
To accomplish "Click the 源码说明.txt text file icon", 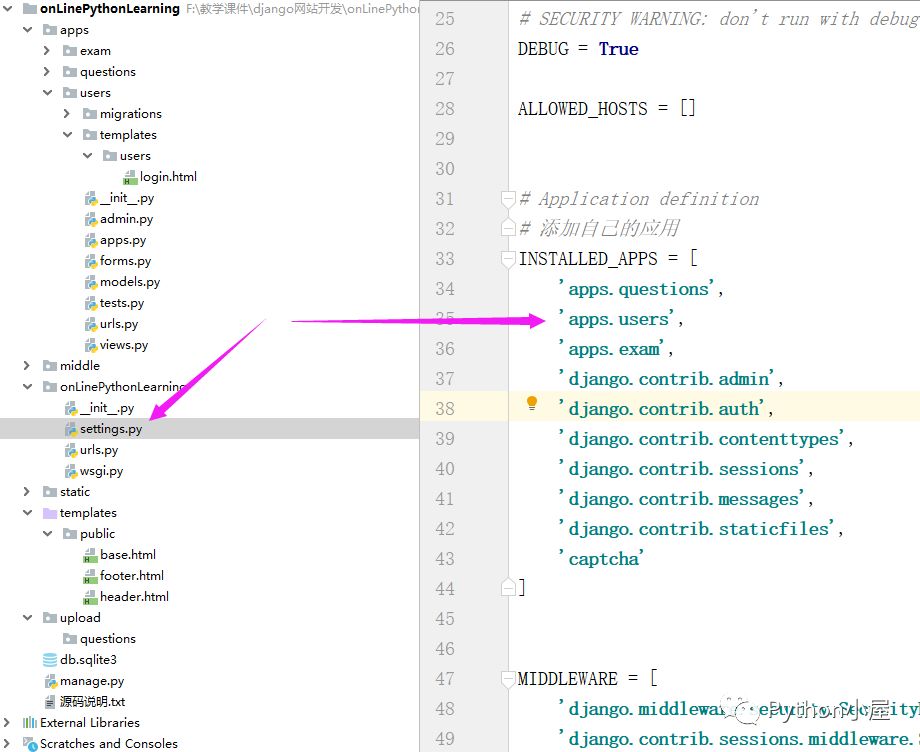I will point(50,702).
